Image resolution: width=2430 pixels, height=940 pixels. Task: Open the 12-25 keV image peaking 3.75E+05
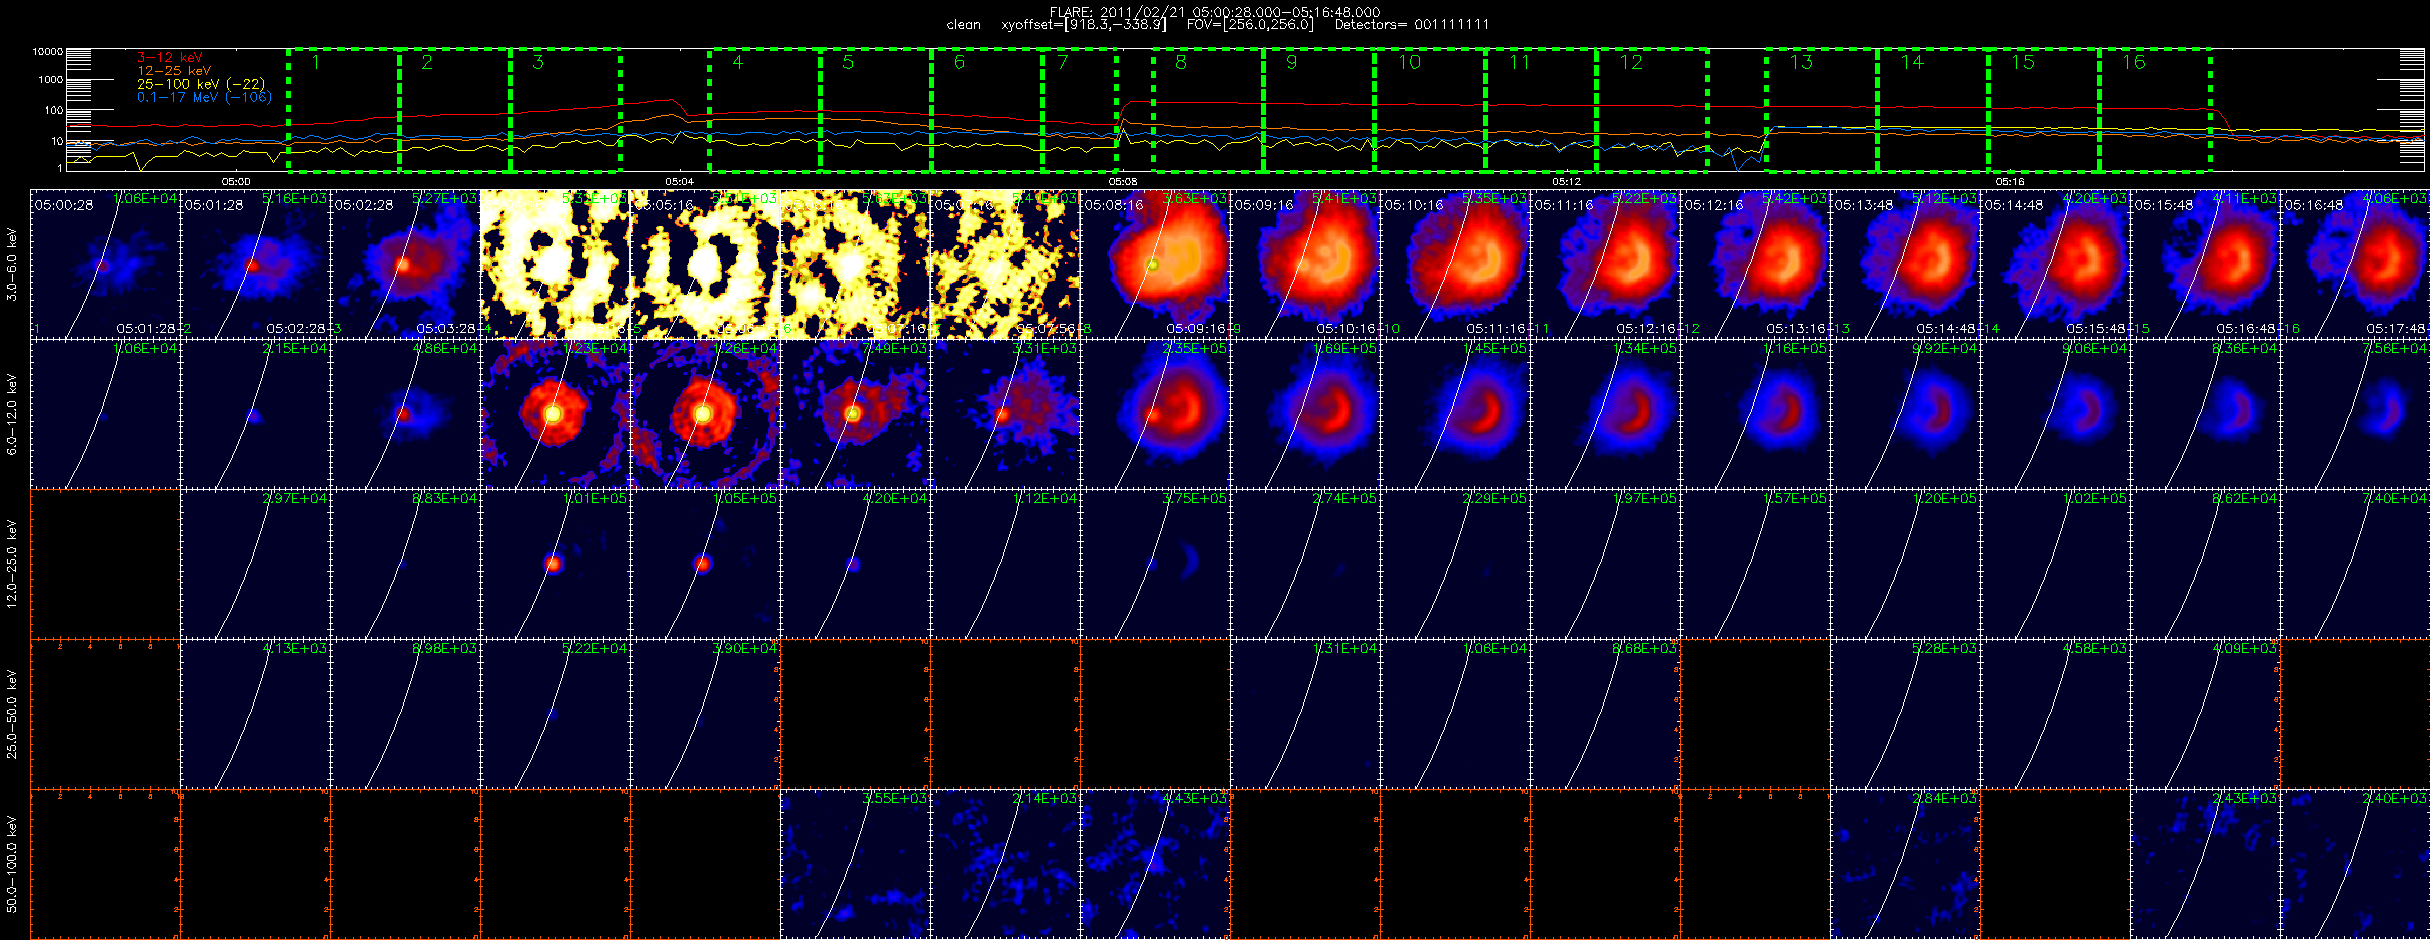[1155, 564]
